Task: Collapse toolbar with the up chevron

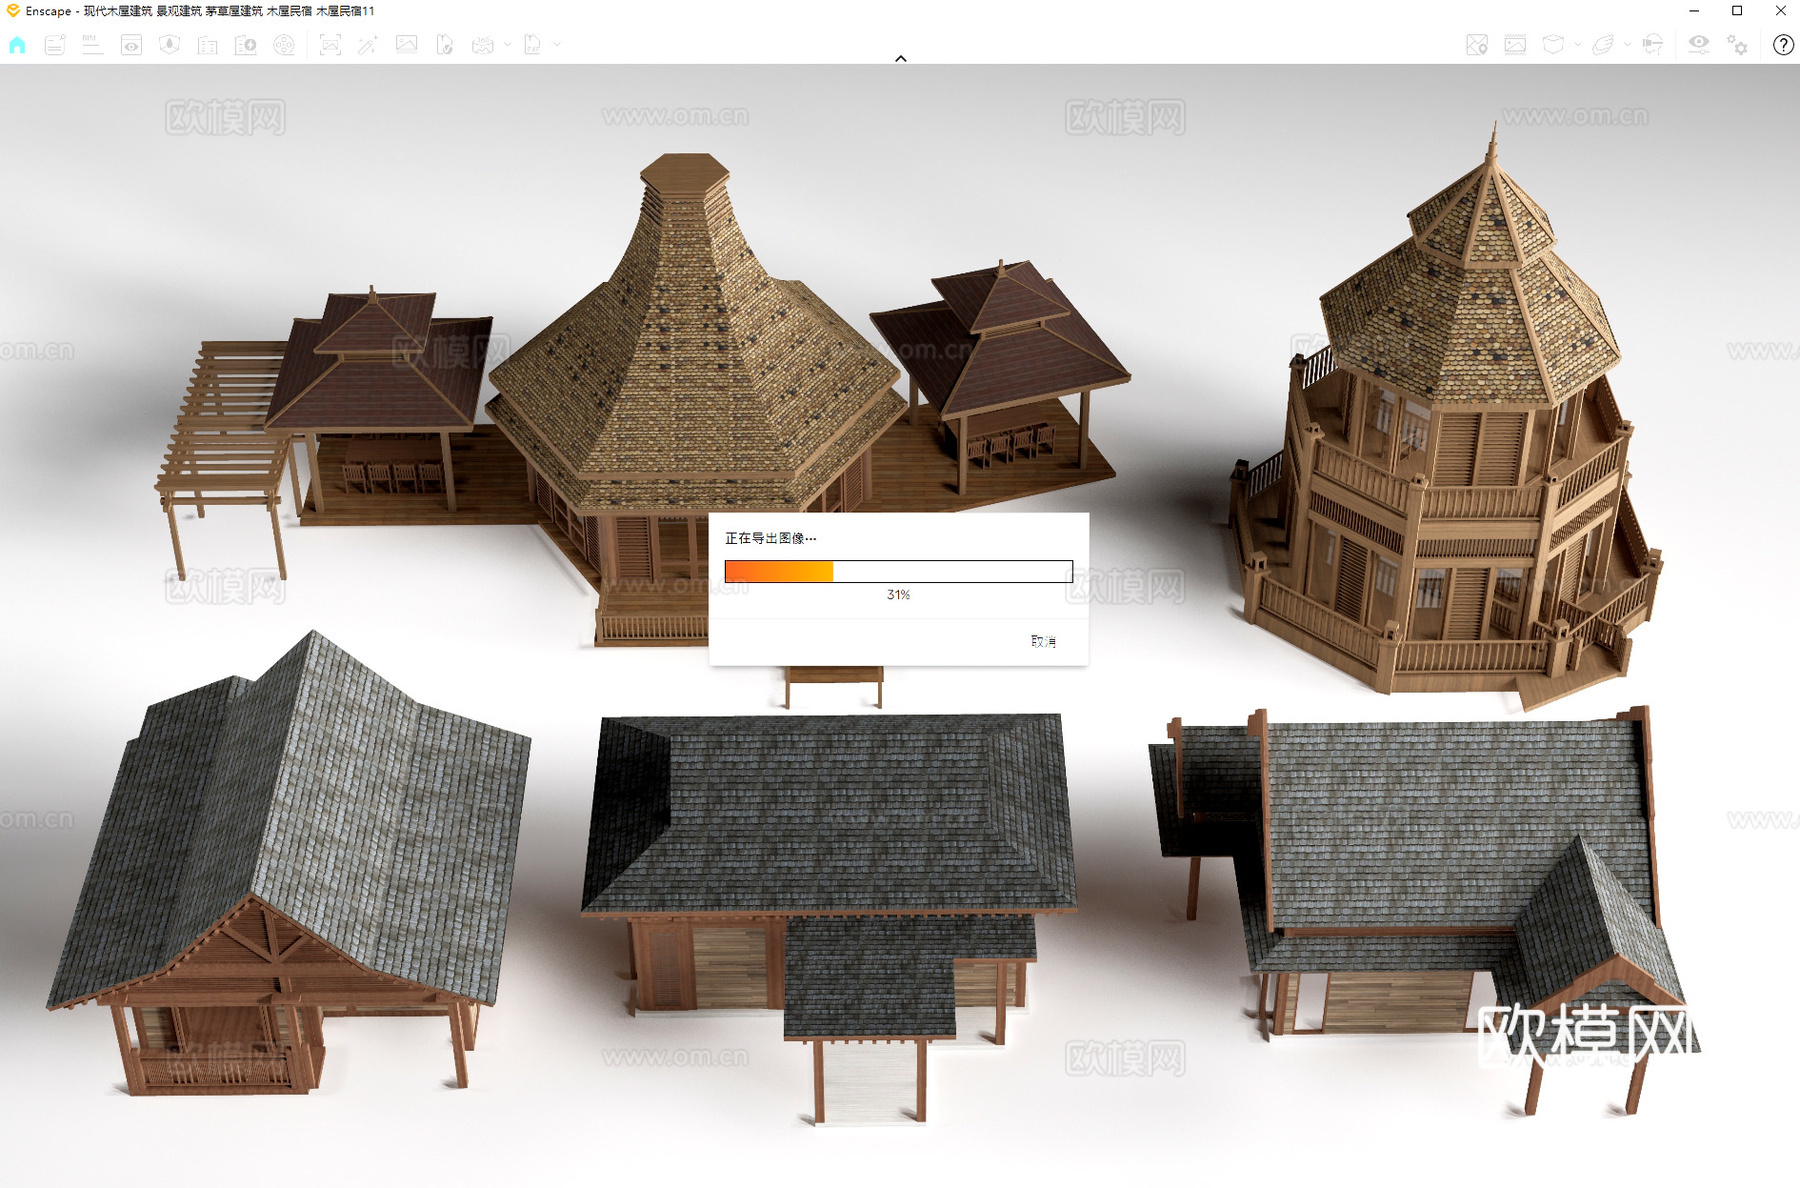Action: 901,58
